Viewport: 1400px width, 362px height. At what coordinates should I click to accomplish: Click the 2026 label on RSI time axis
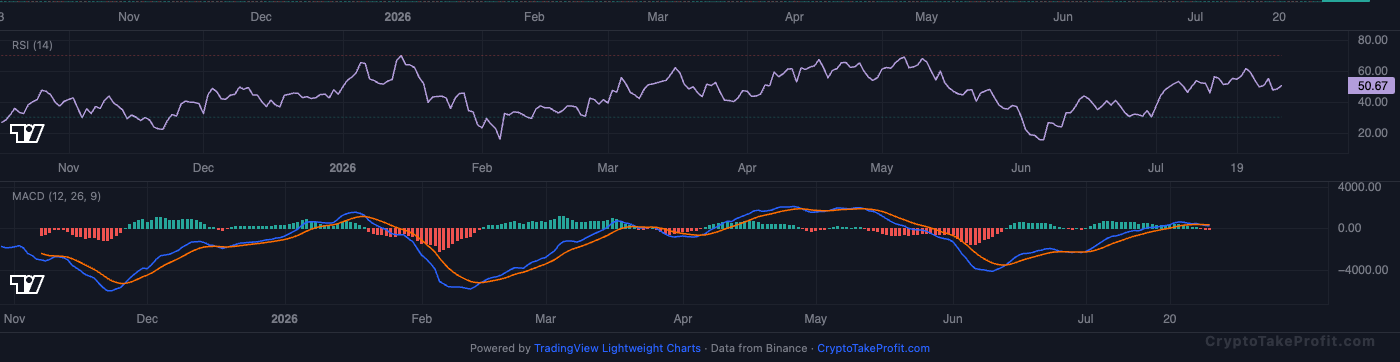tap(343, 168)
